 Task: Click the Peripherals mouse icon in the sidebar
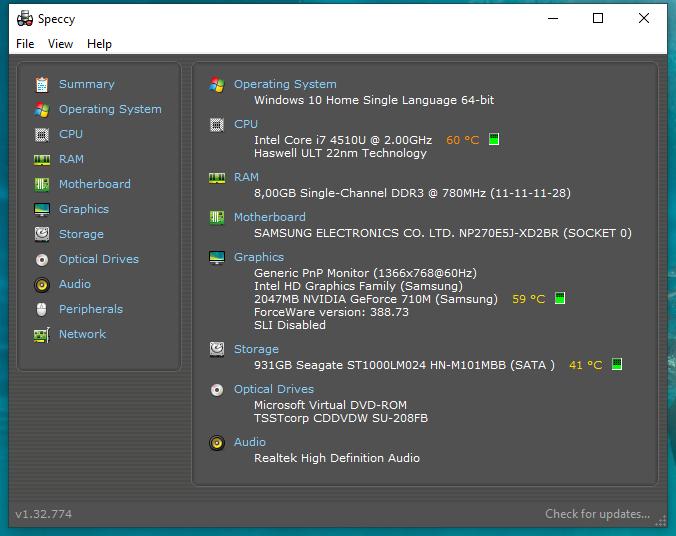tap(42, 309)
